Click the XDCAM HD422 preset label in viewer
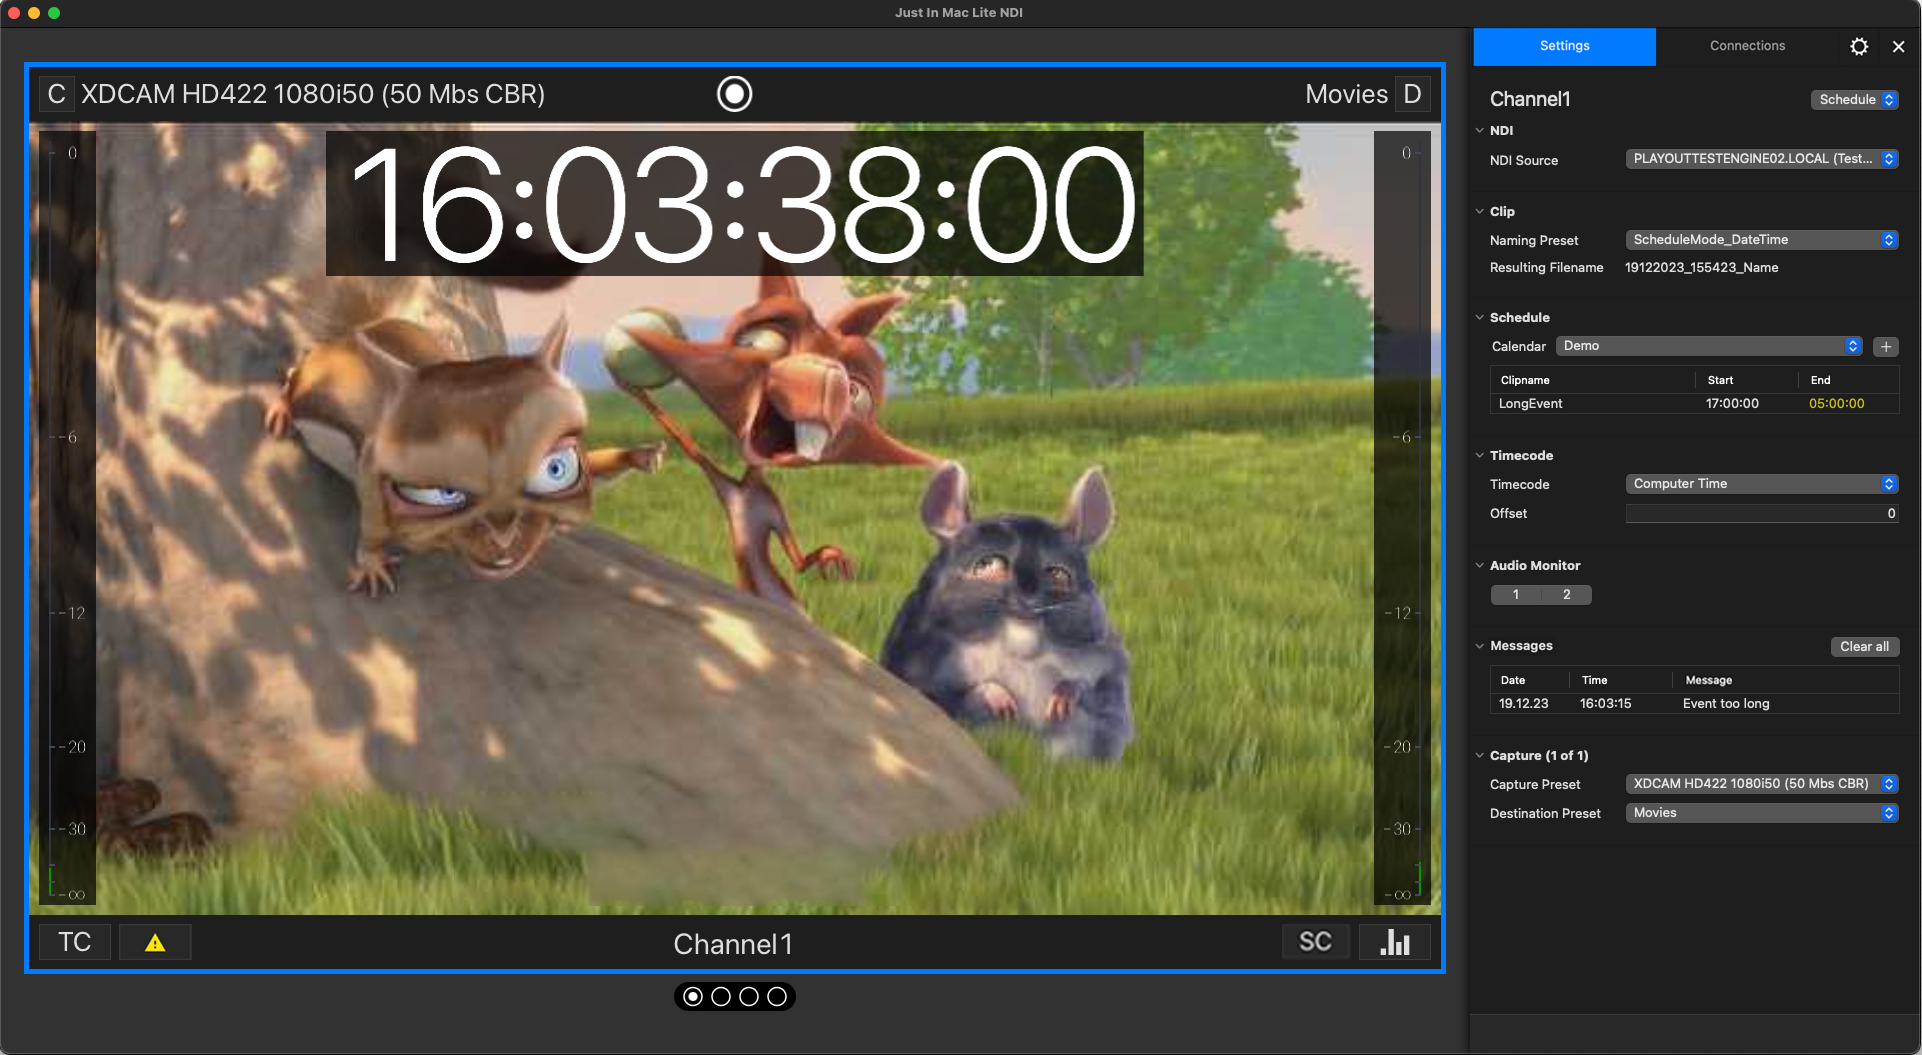Viewport: 1922px width, 1055px height. click(313, 94)
